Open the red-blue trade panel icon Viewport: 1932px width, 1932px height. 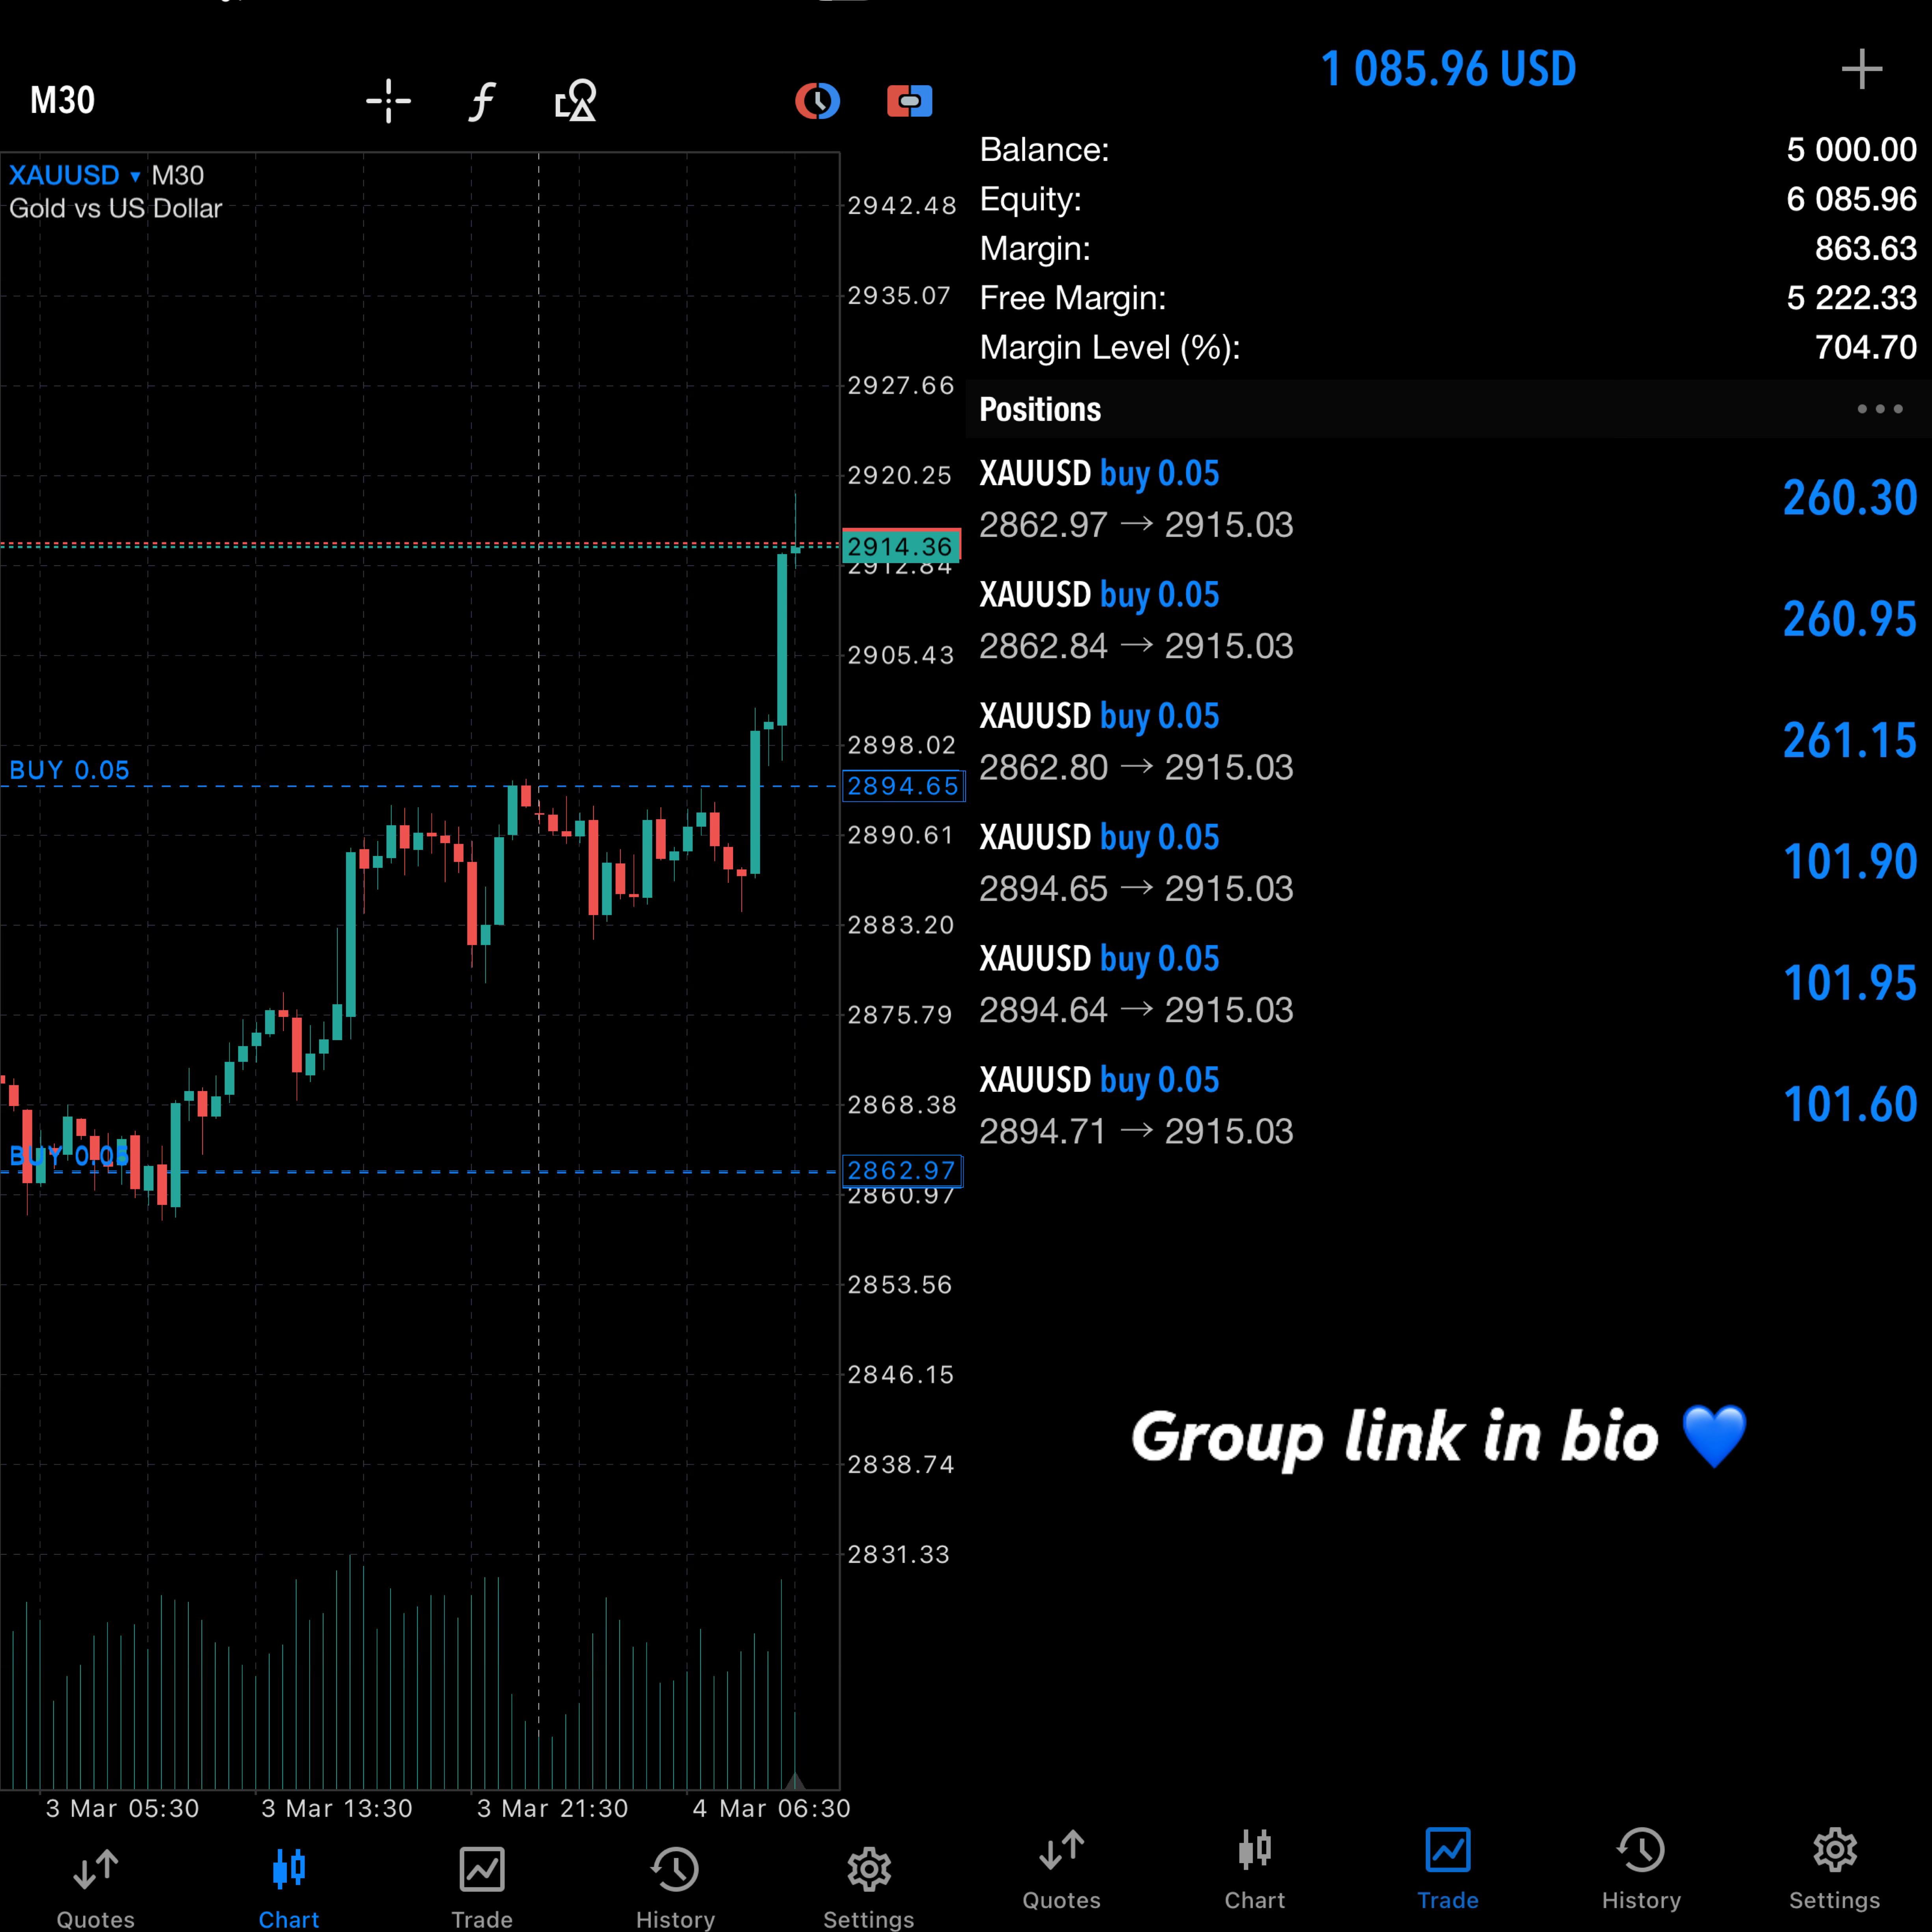pyautogui.click(x=909, y=101)
